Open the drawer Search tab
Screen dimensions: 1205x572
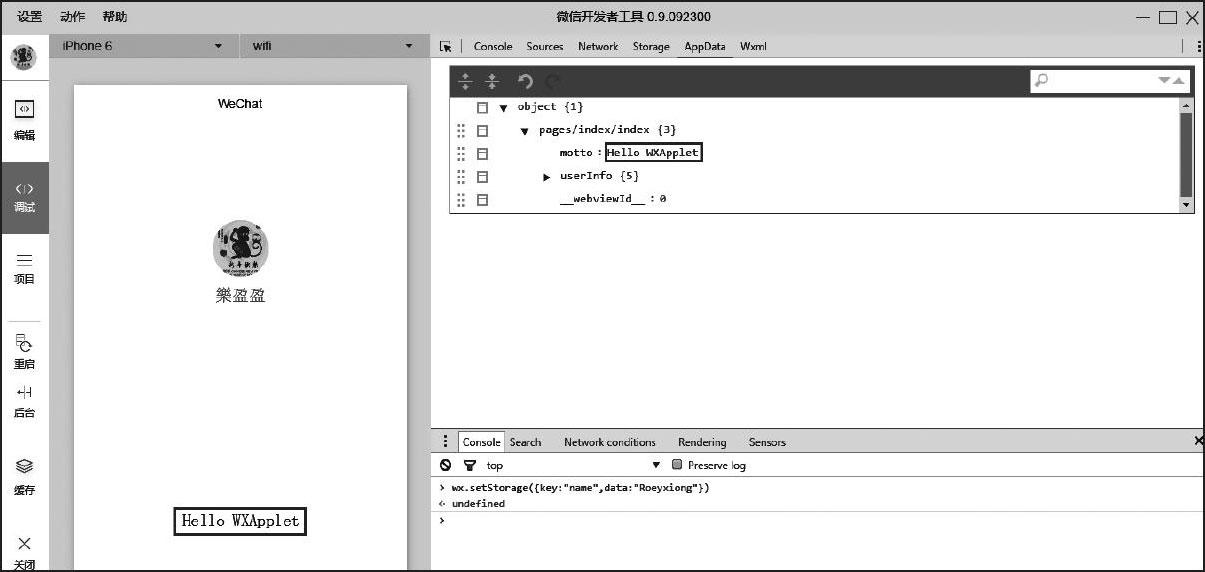click(525, 442)
